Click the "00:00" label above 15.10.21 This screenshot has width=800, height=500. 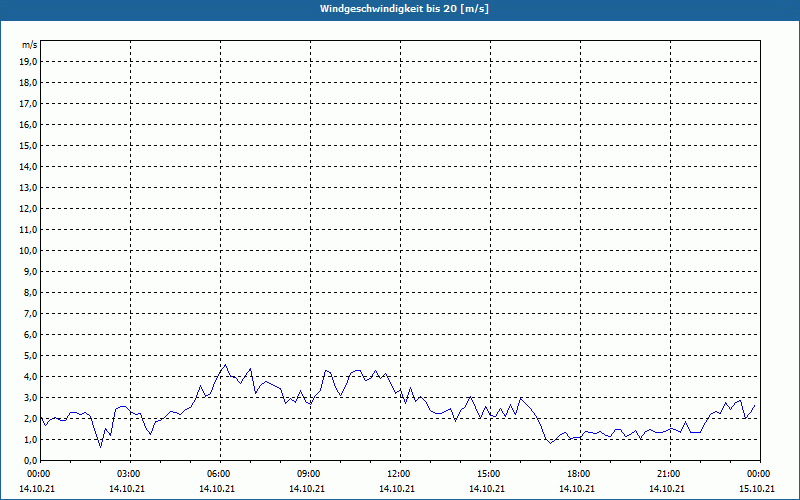[x=760, y=474]
